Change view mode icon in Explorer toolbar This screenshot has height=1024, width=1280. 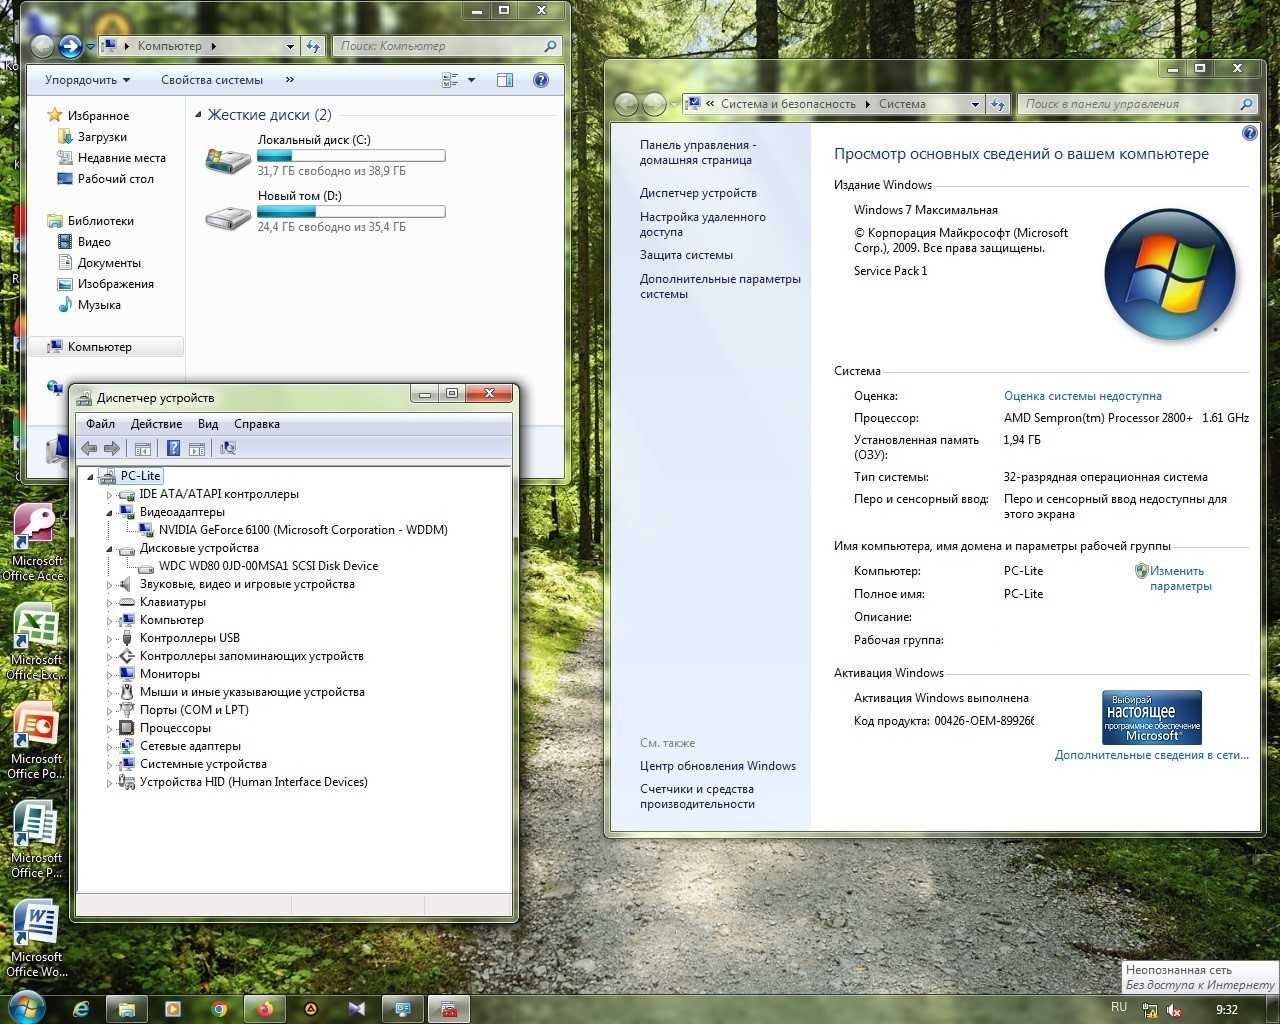point(450,80)
